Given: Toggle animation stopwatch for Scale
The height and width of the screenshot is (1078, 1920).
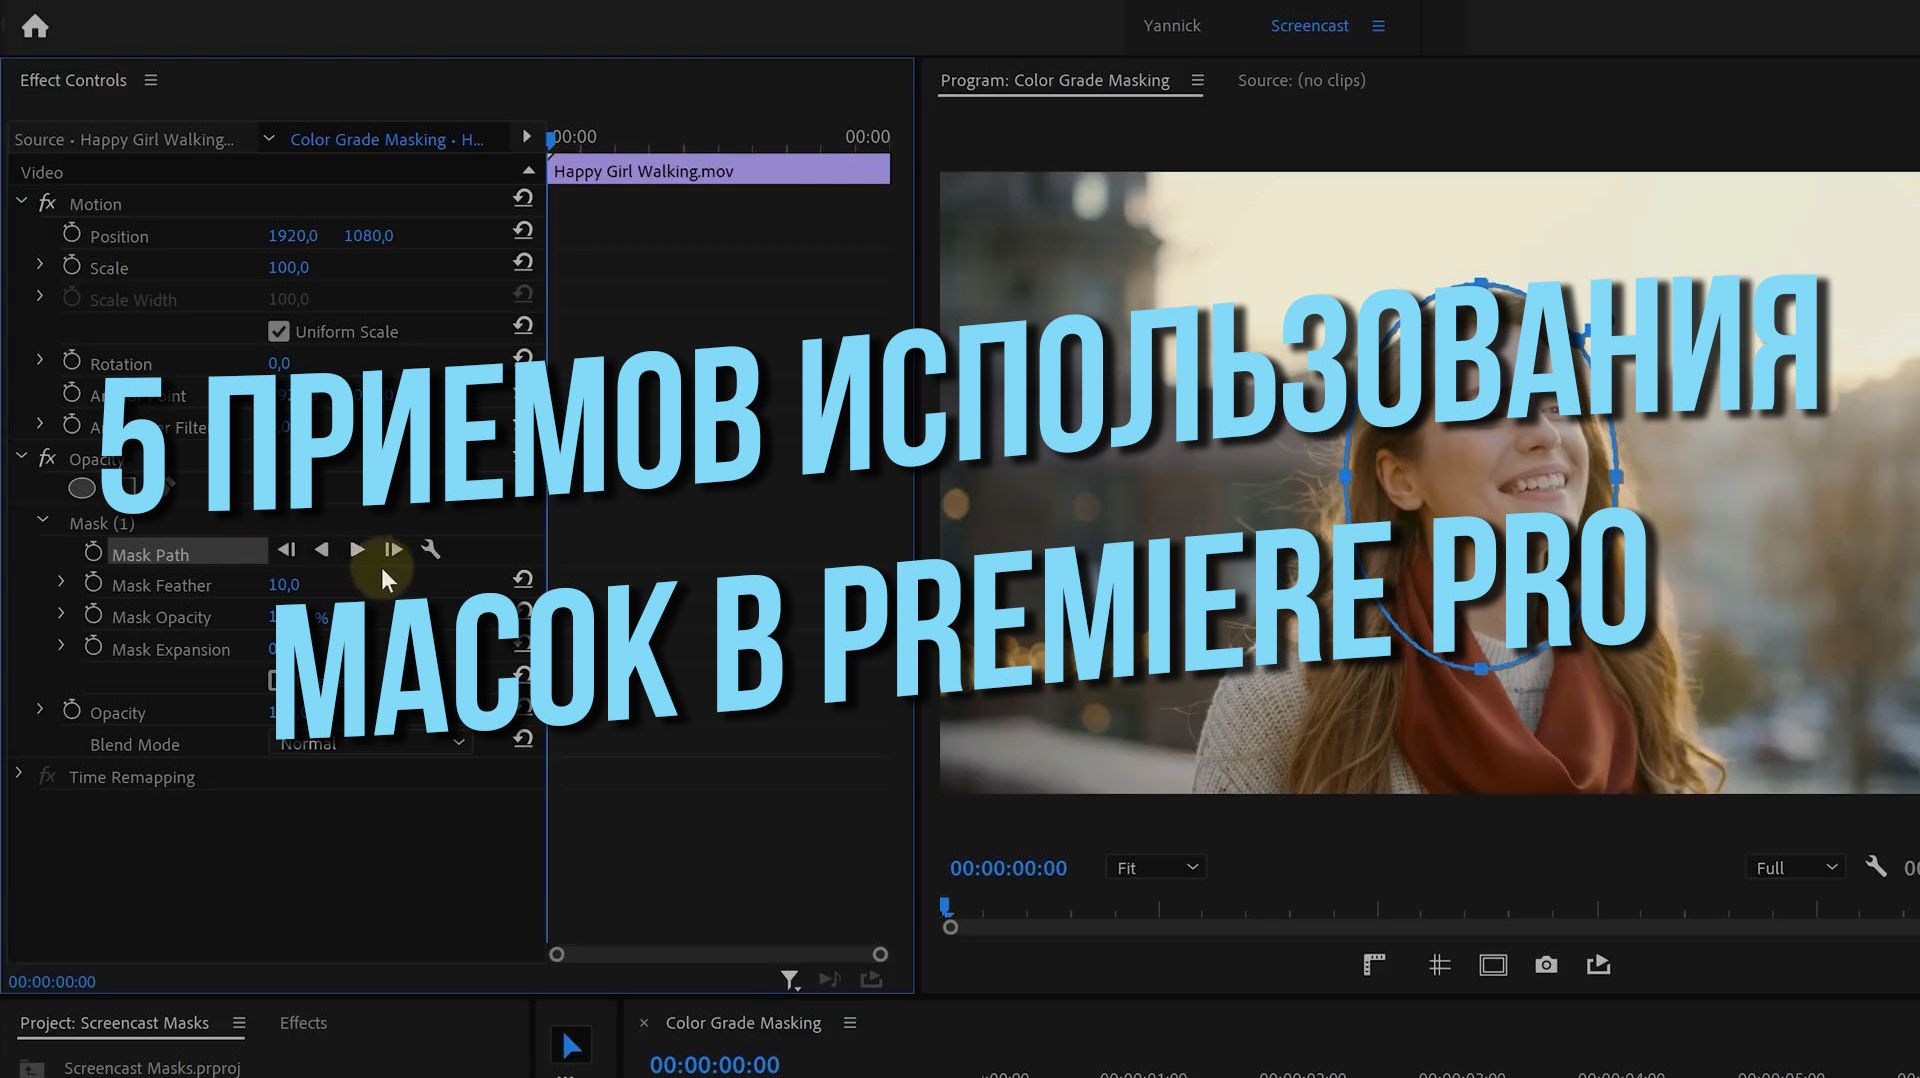Looking at the screenshot, I should pyautogui.click(x=71, y=266).
